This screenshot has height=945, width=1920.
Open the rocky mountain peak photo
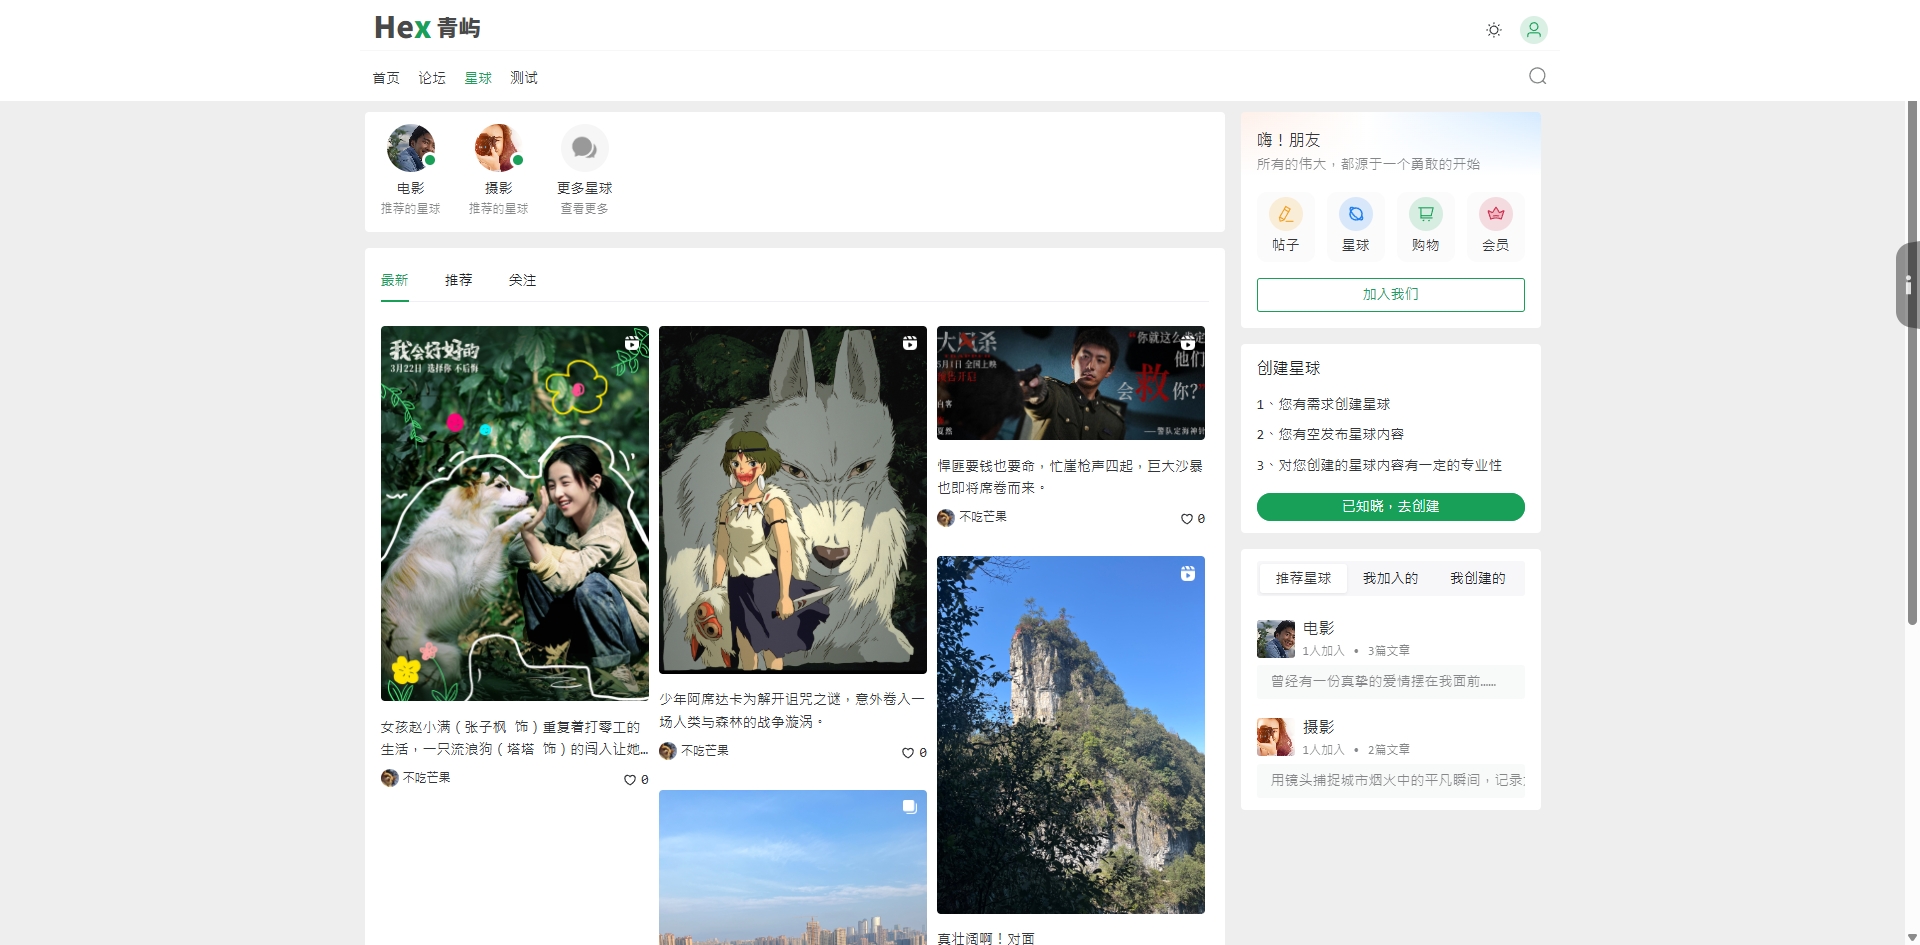click(1071, 735)
